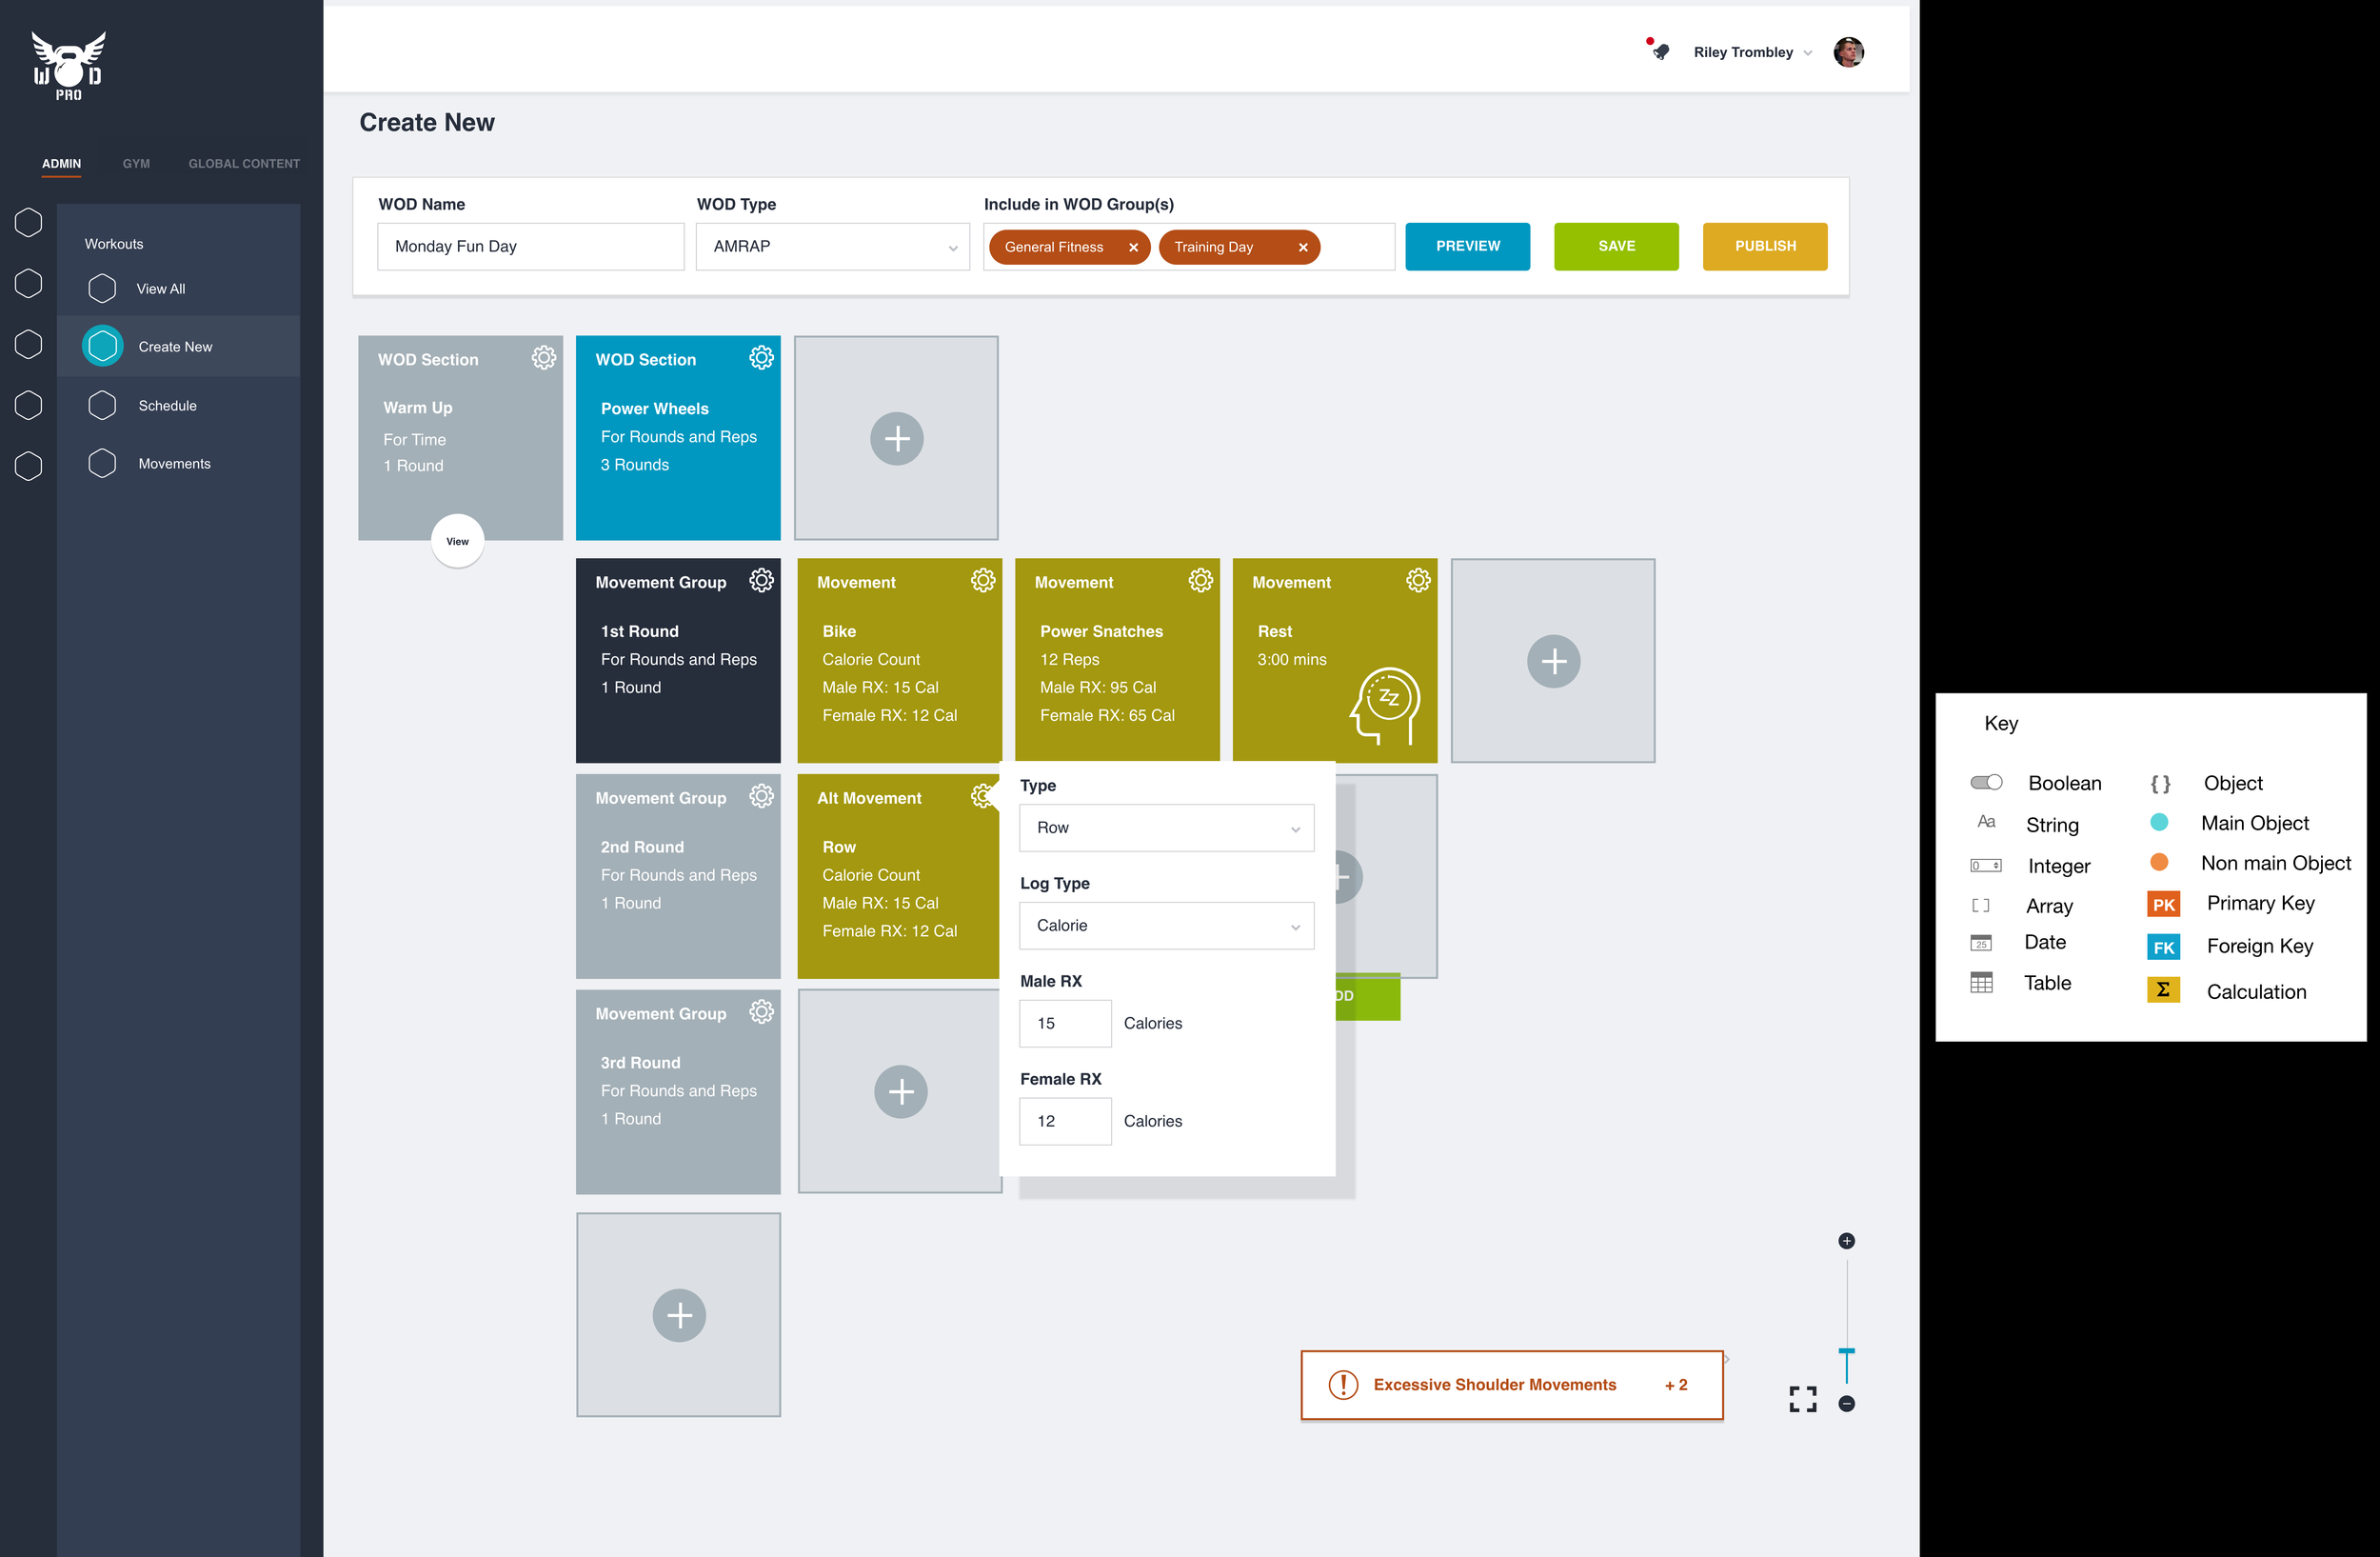Remove Training Day tag

(x=1302, y=247)
